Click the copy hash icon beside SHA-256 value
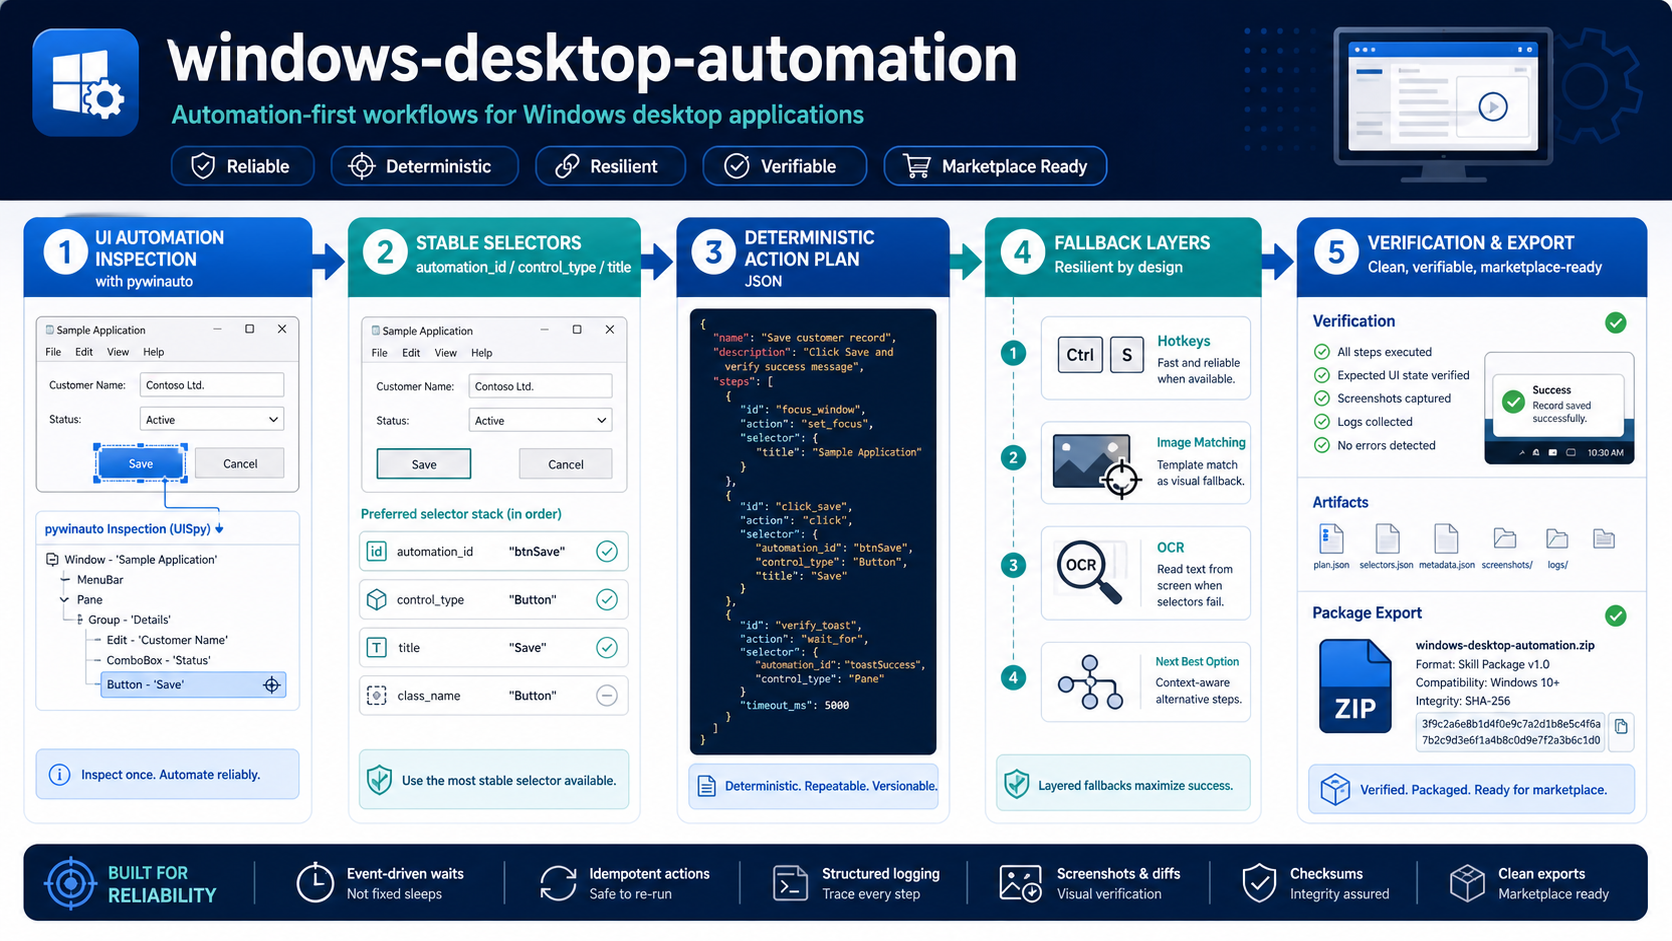Image resolution: width=1672 pixels, height=941 pixels. pyautogui.click(x=1621, y=727)
